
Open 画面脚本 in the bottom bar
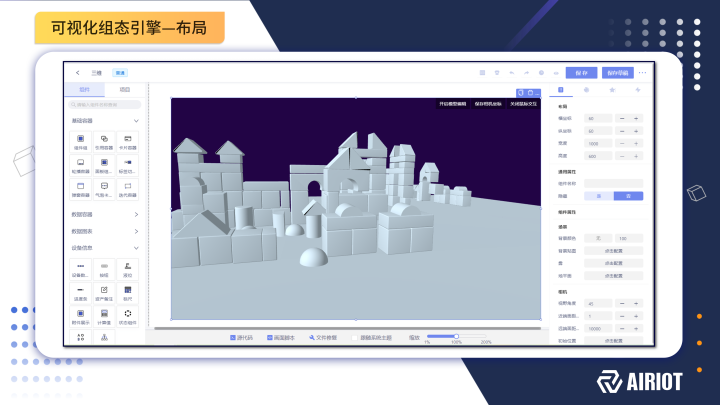[281, 338]
